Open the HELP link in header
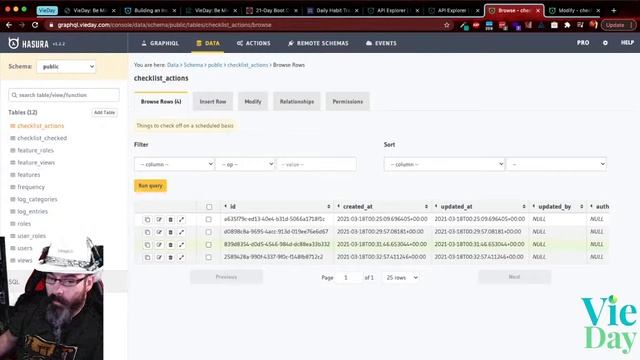Viewport: 640px width, 360px height. [627, 42]
